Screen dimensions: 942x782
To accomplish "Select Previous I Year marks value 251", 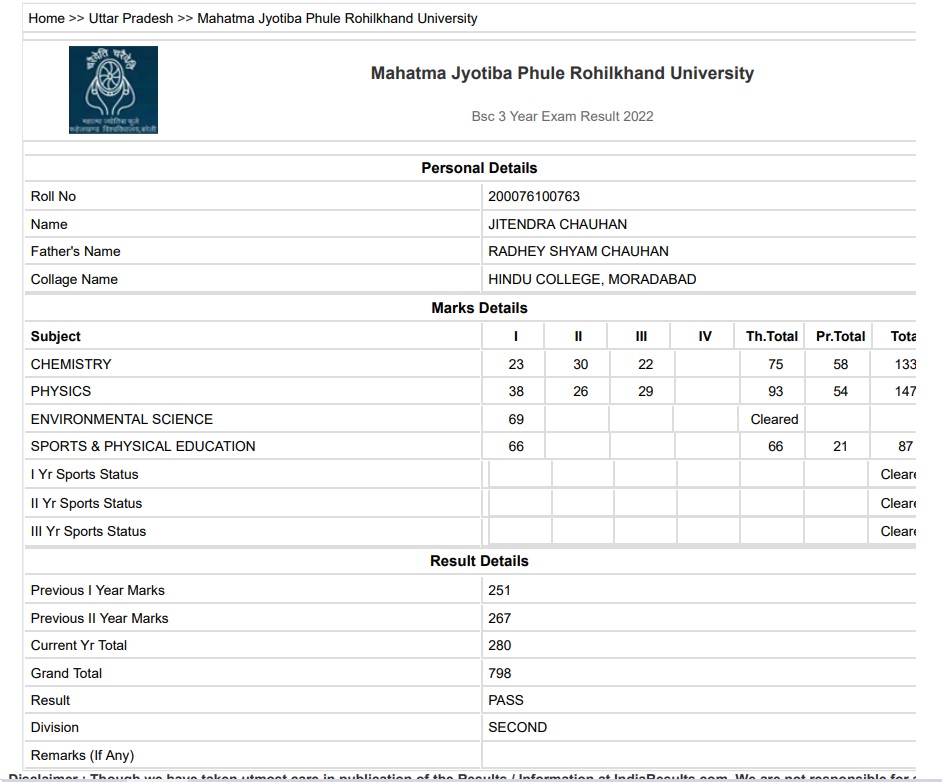I will coord(499,590).
